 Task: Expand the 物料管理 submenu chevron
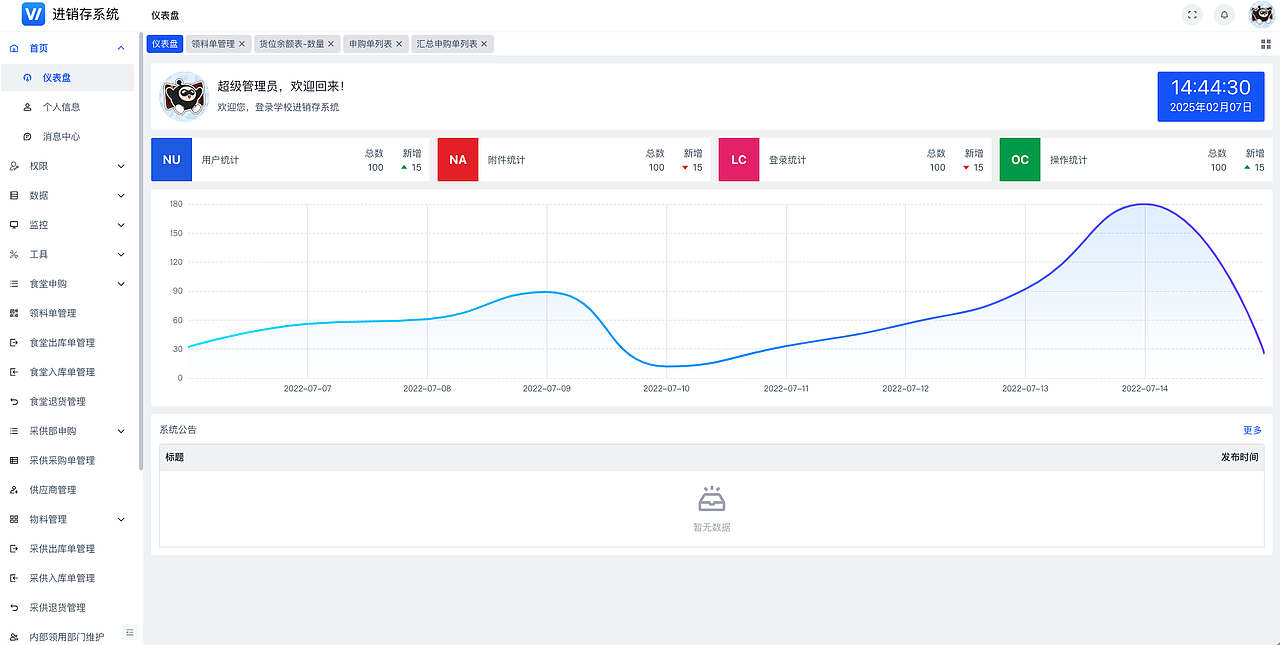(x=121, y=519)
